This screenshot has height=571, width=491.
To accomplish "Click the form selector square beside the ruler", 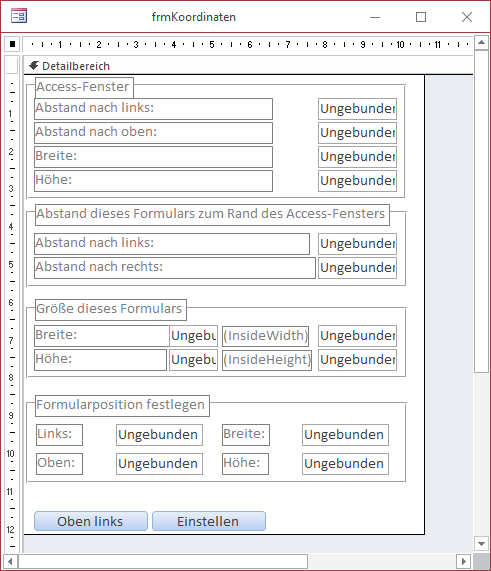I will [12, 44].
